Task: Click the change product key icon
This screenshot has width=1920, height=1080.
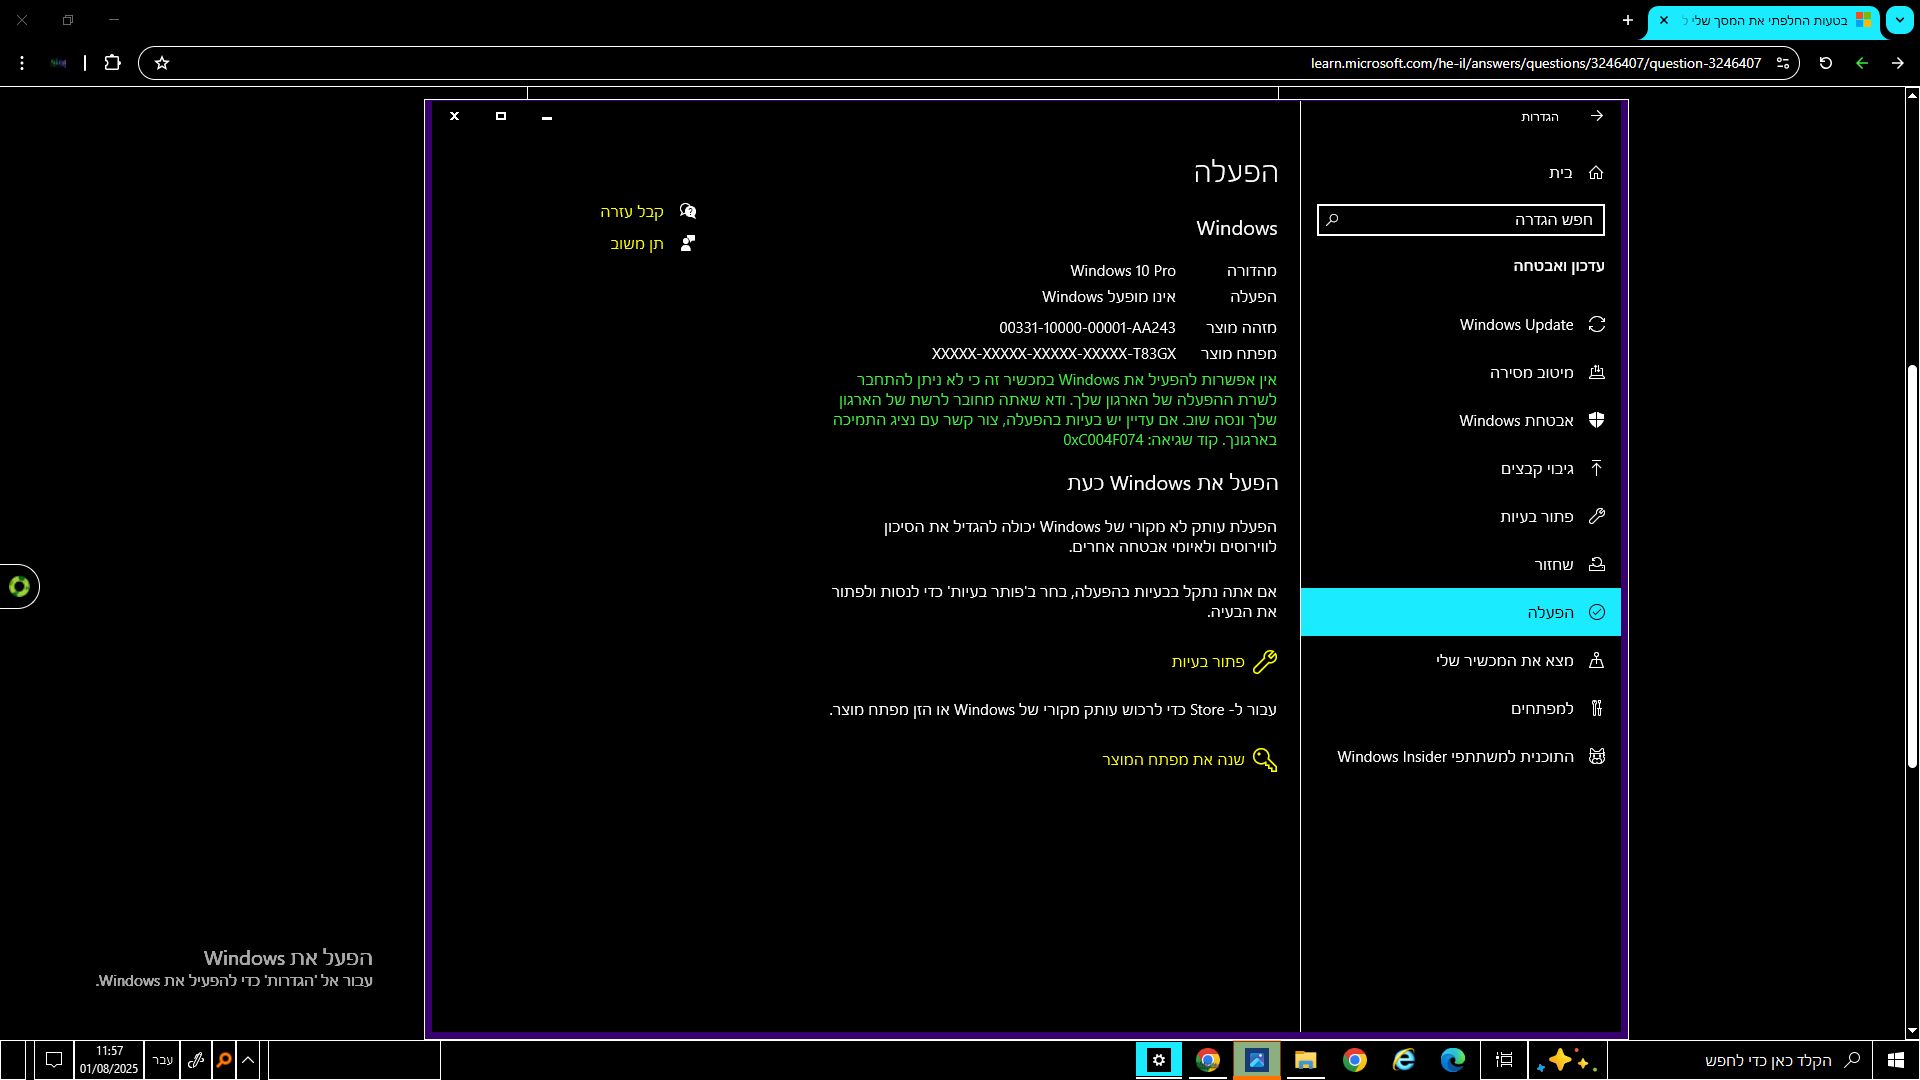Action: pos(1265,760)
